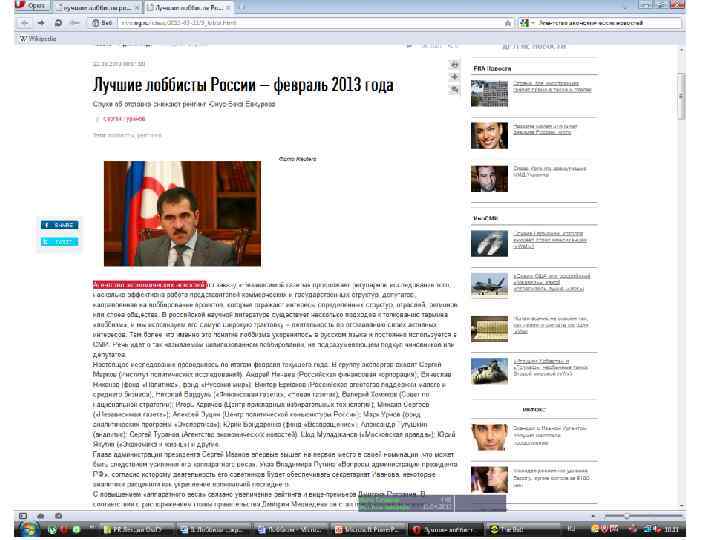Screen dimensions: 720x540
Task: Reload the page with refresh icon
Action: click(x=58, y=22)
